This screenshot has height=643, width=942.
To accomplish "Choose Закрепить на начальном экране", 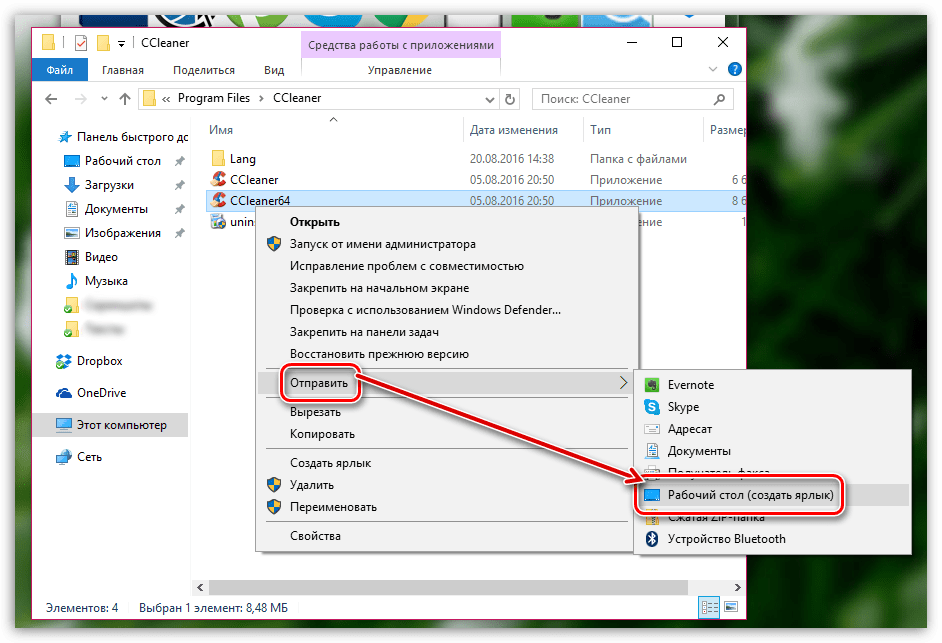I will pos(379,288).
